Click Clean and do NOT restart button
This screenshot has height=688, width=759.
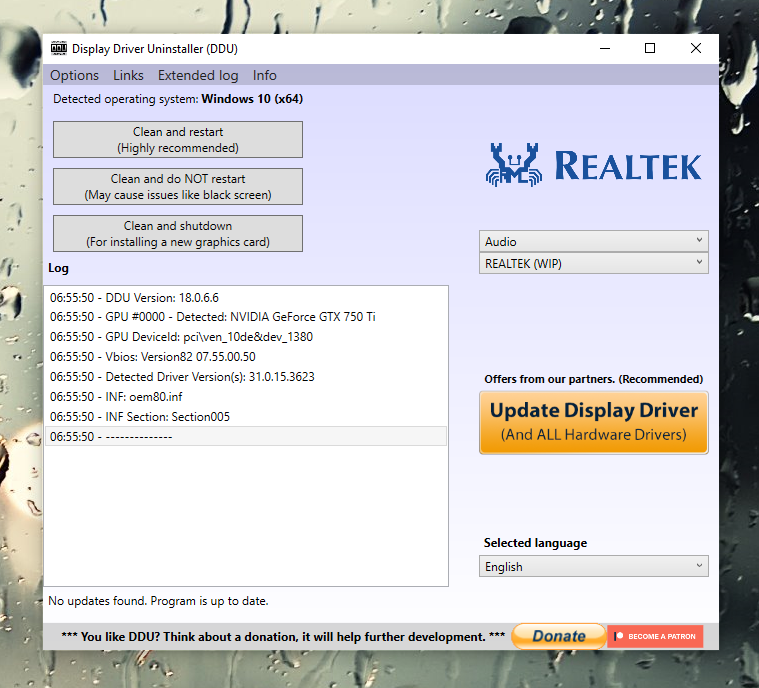tap(178, 186)
